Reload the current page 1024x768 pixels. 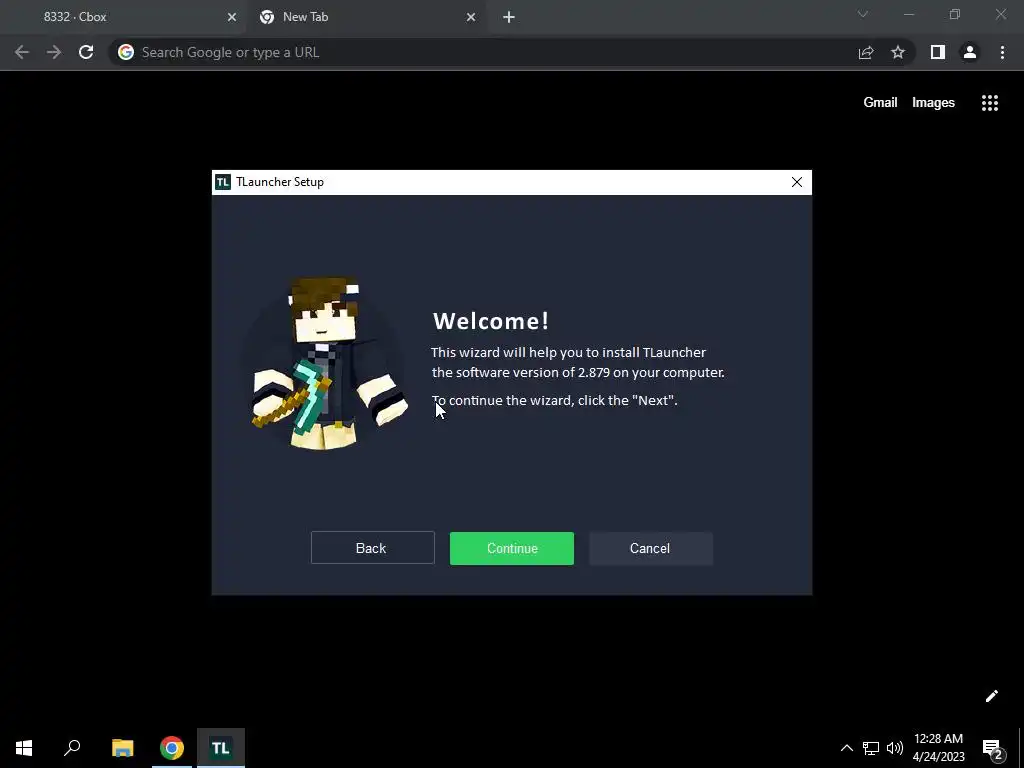[86, 52]
